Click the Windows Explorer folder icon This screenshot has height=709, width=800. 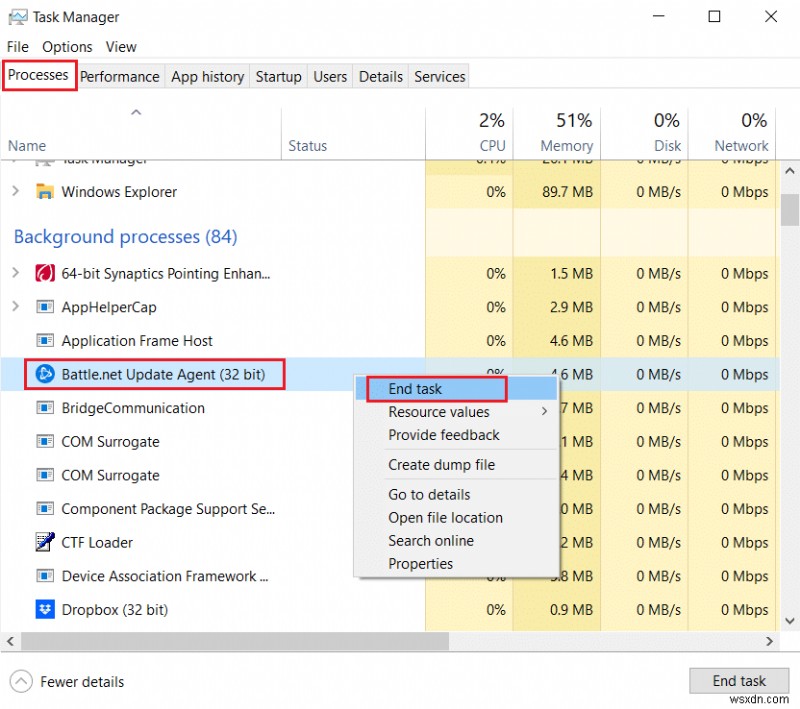pos(44,192)
